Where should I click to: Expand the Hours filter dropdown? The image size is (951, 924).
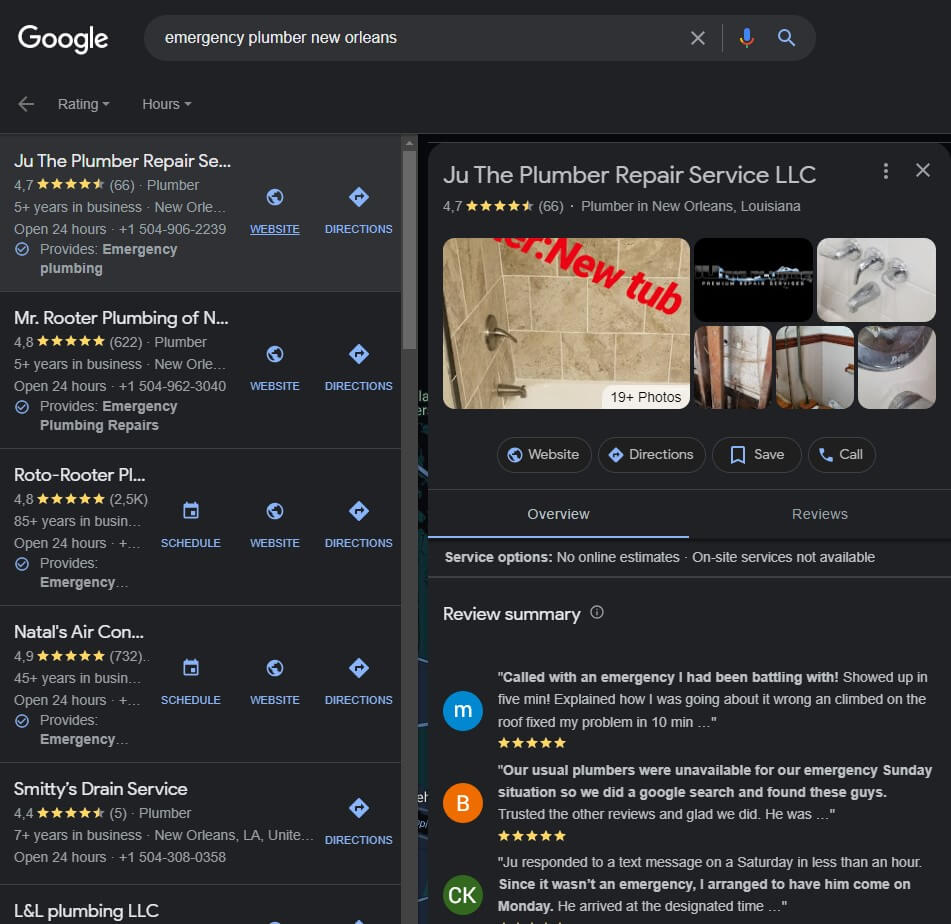[166, 104]
